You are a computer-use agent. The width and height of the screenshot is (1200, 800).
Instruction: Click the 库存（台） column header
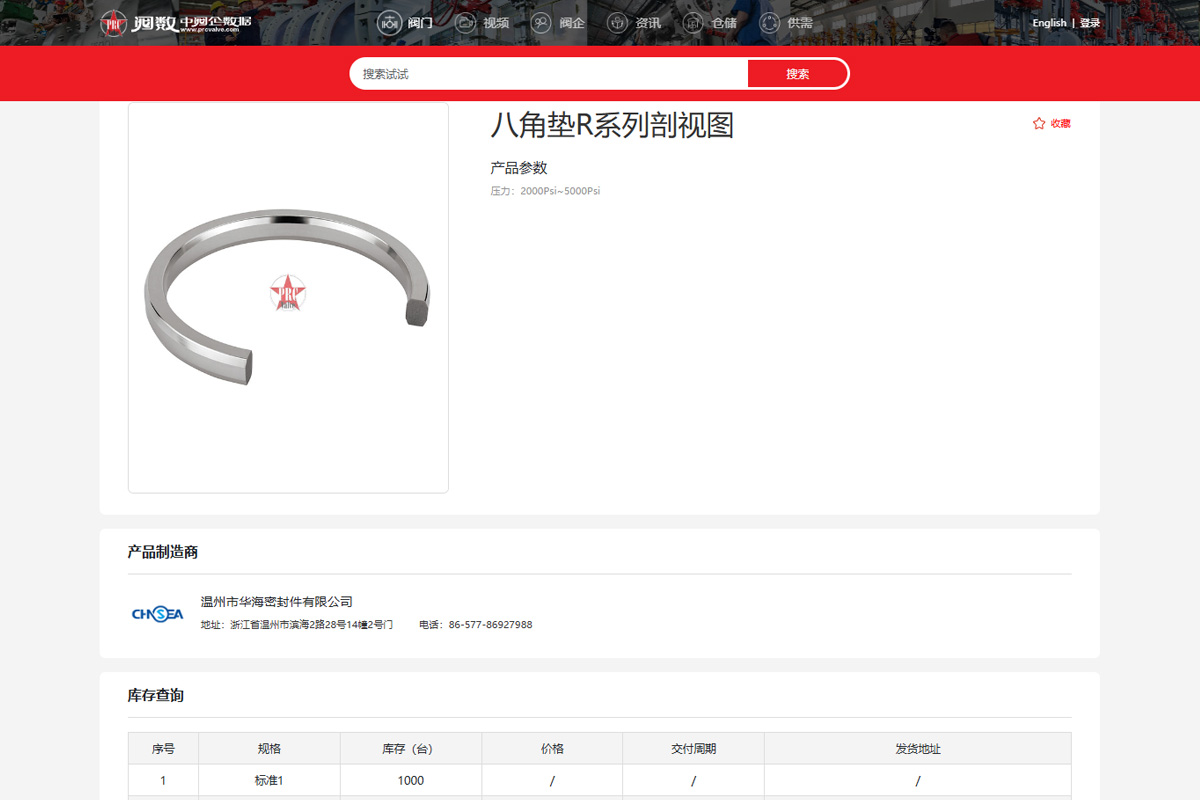(410, 748)
